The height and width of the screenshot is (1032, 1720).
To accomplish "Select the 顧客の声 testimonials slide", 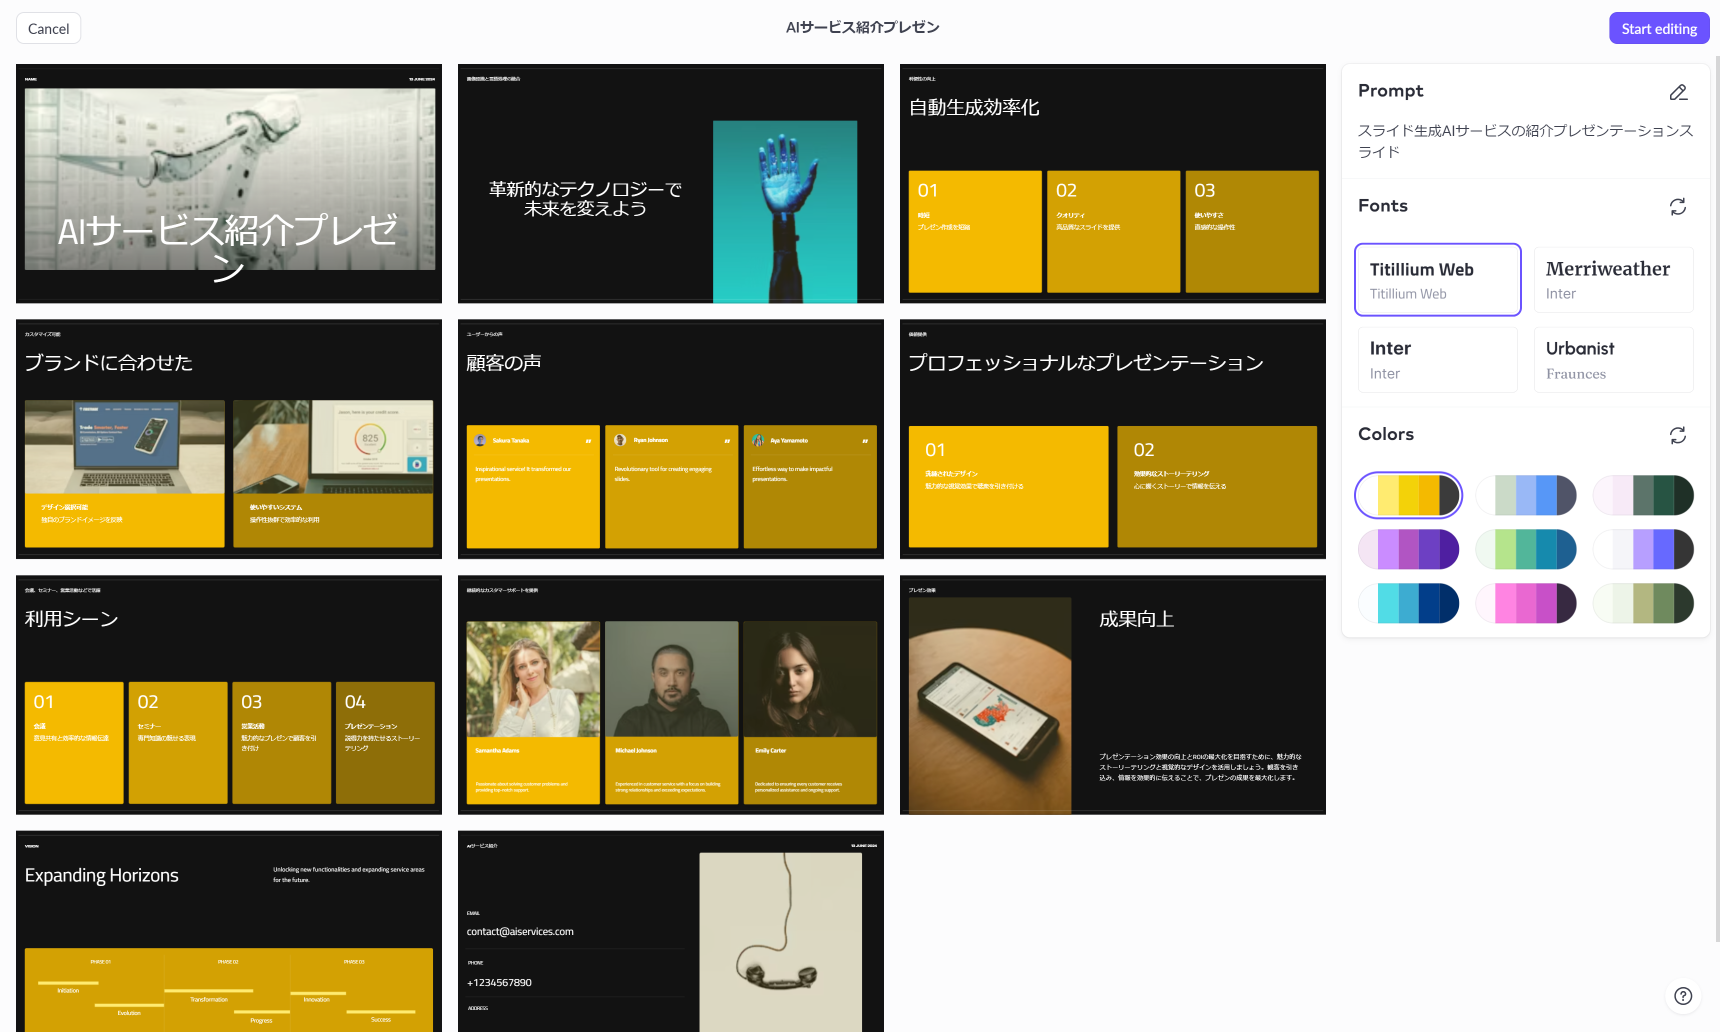I will 670,439.
